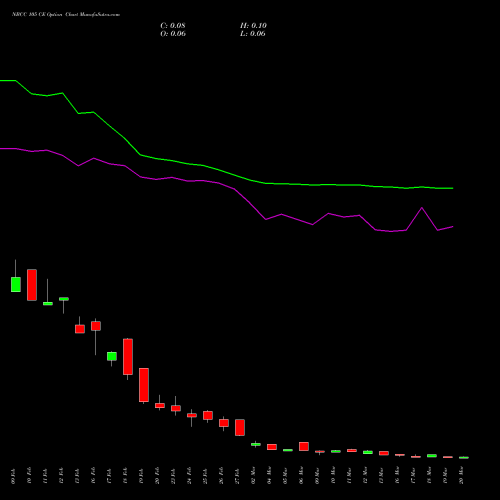The image size is (500, 500).
Task: Select the '24 Feb' date label
Action: pos(189,476)
